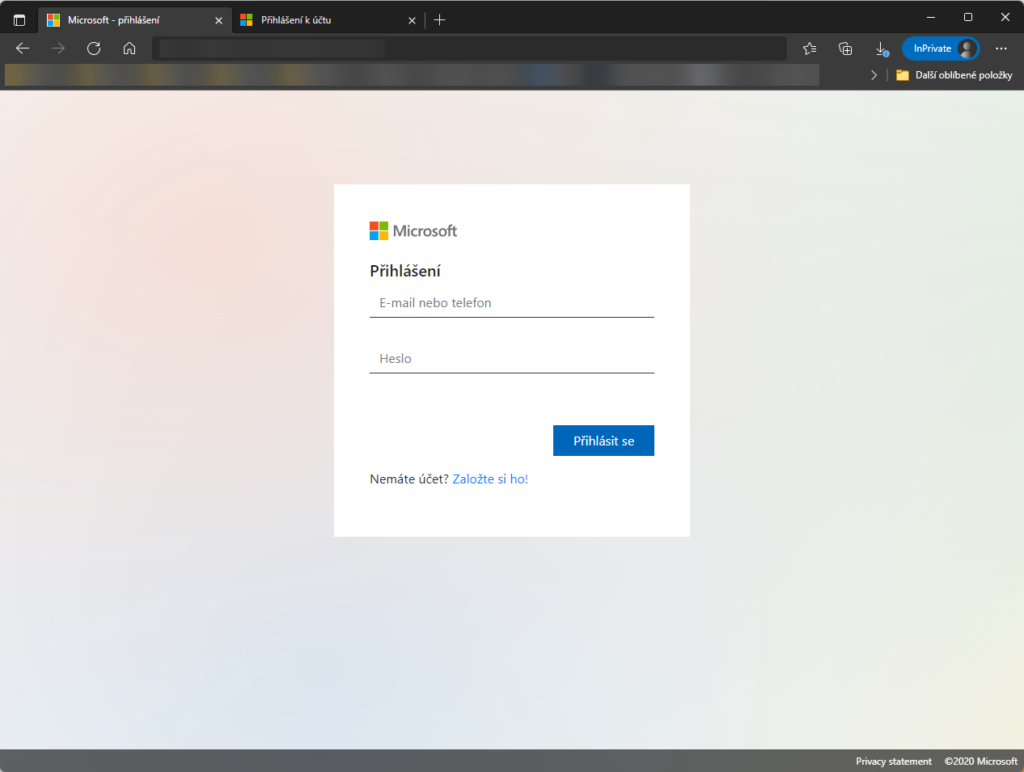Maximize the browser window
The width and height of the screenshot is (1024, 772).
[x=968, y=18]
